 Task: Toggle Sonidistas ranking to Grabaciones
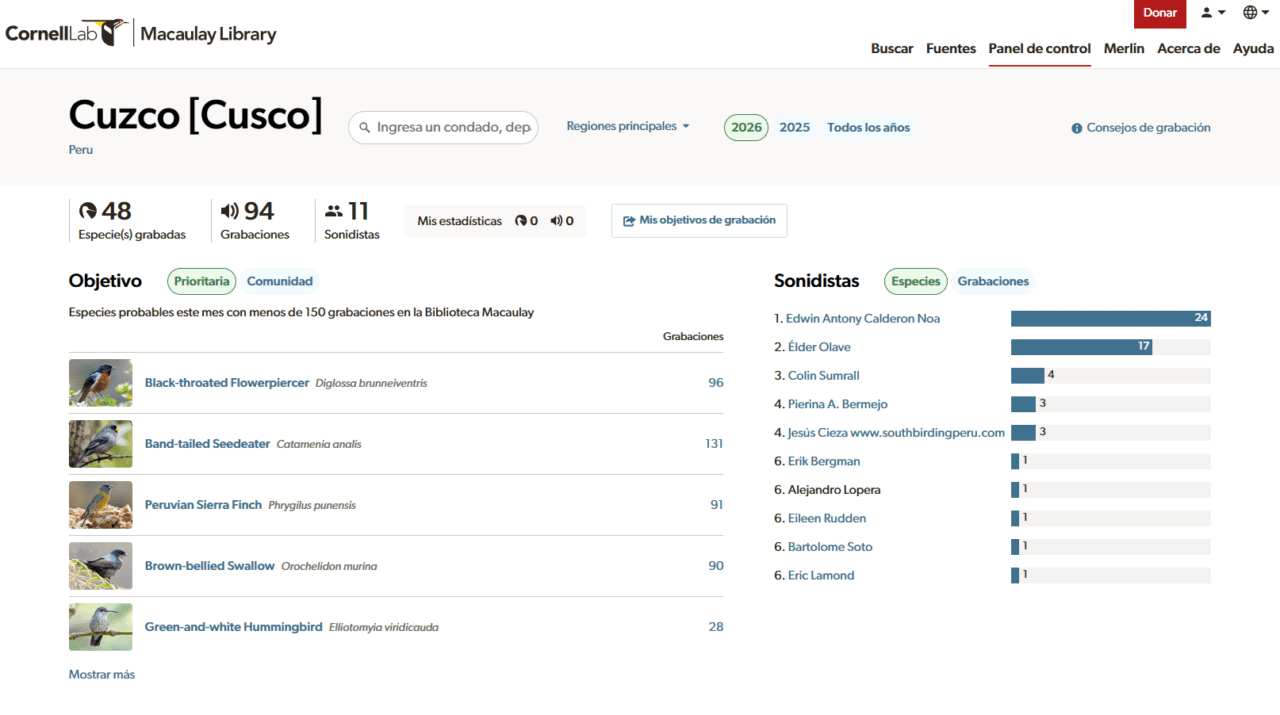tap(992, 282)
